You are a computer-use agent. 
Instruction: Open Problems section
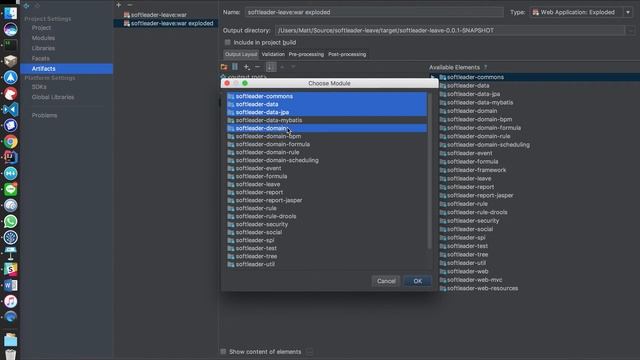point(44,116)
